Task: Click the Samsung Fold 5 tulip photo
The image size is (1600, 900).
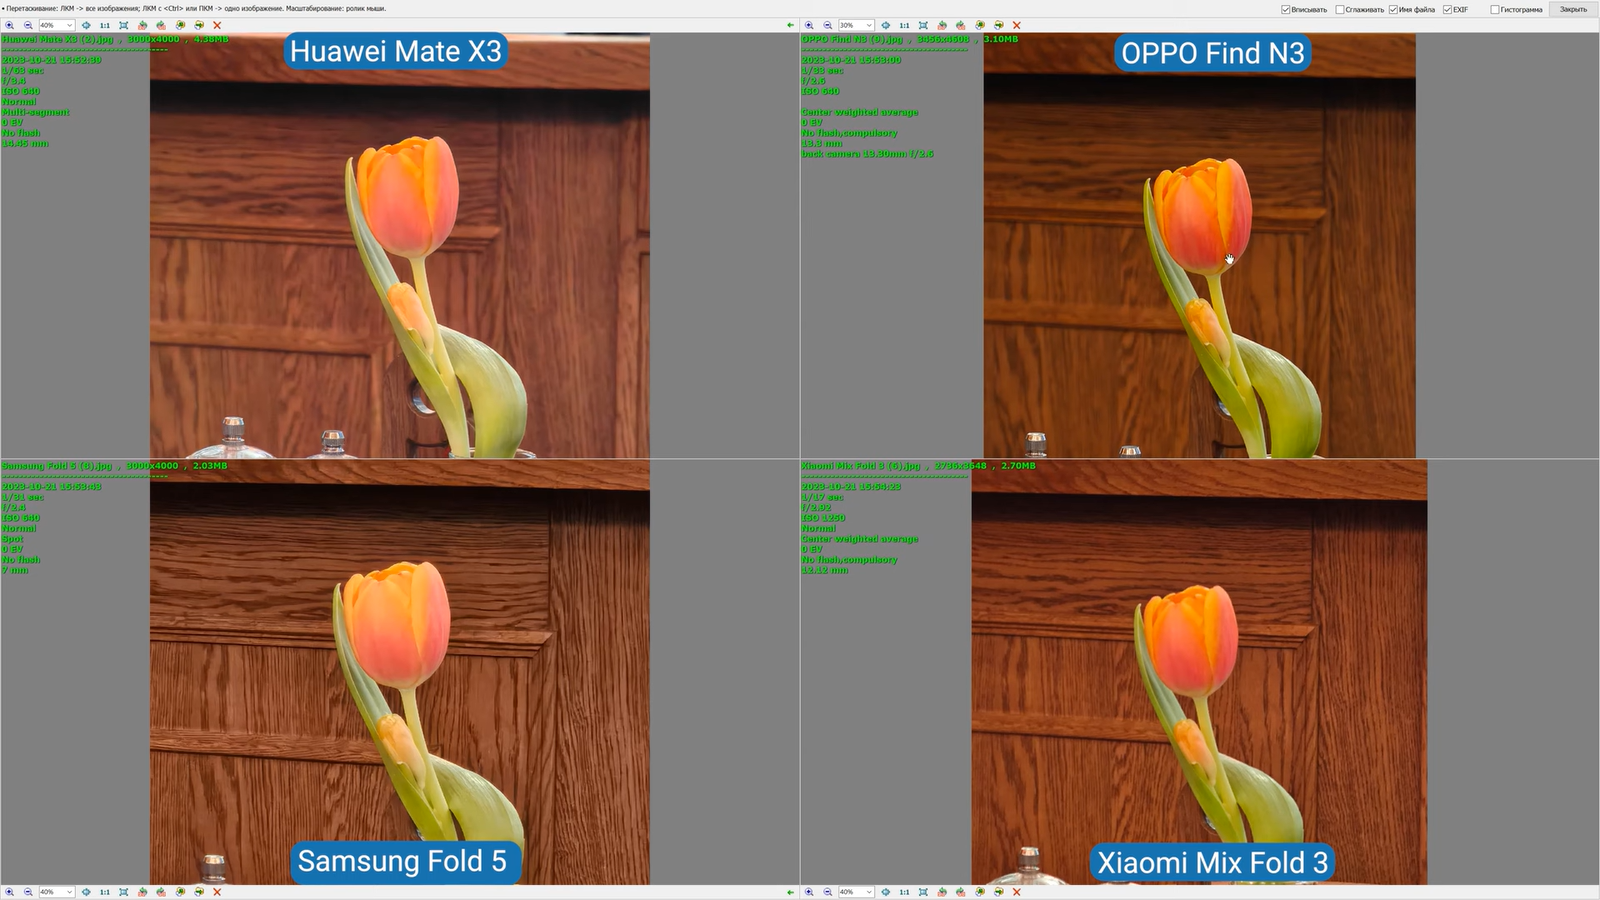Action: point(400,673)
